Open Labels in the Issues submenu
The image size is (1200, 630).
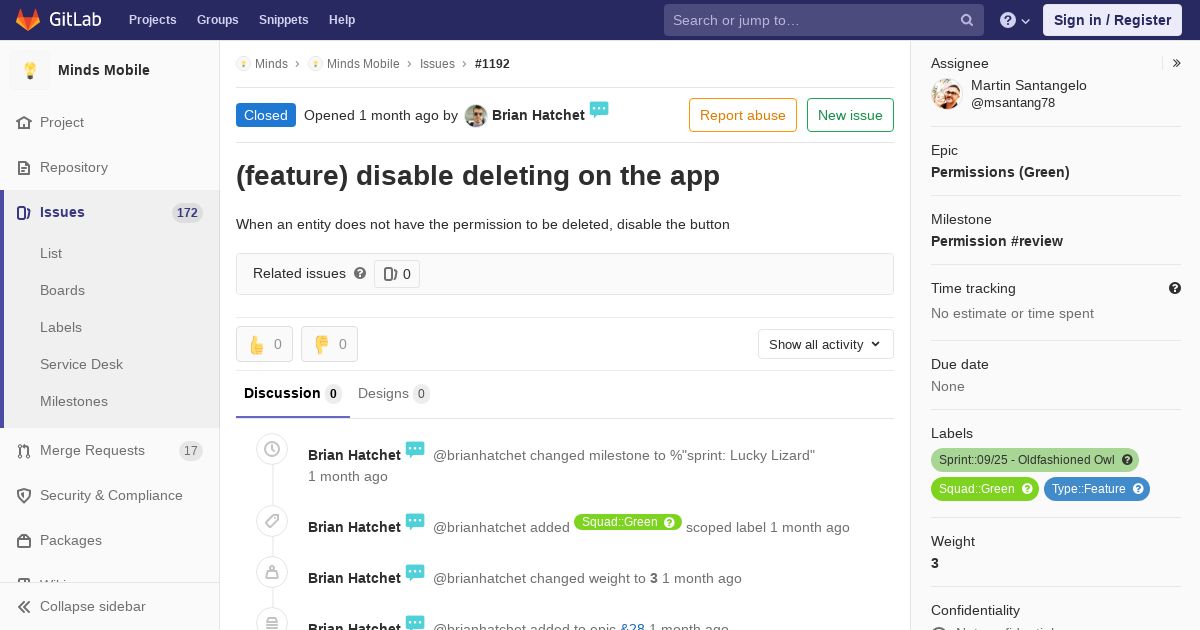coord(61,327)
